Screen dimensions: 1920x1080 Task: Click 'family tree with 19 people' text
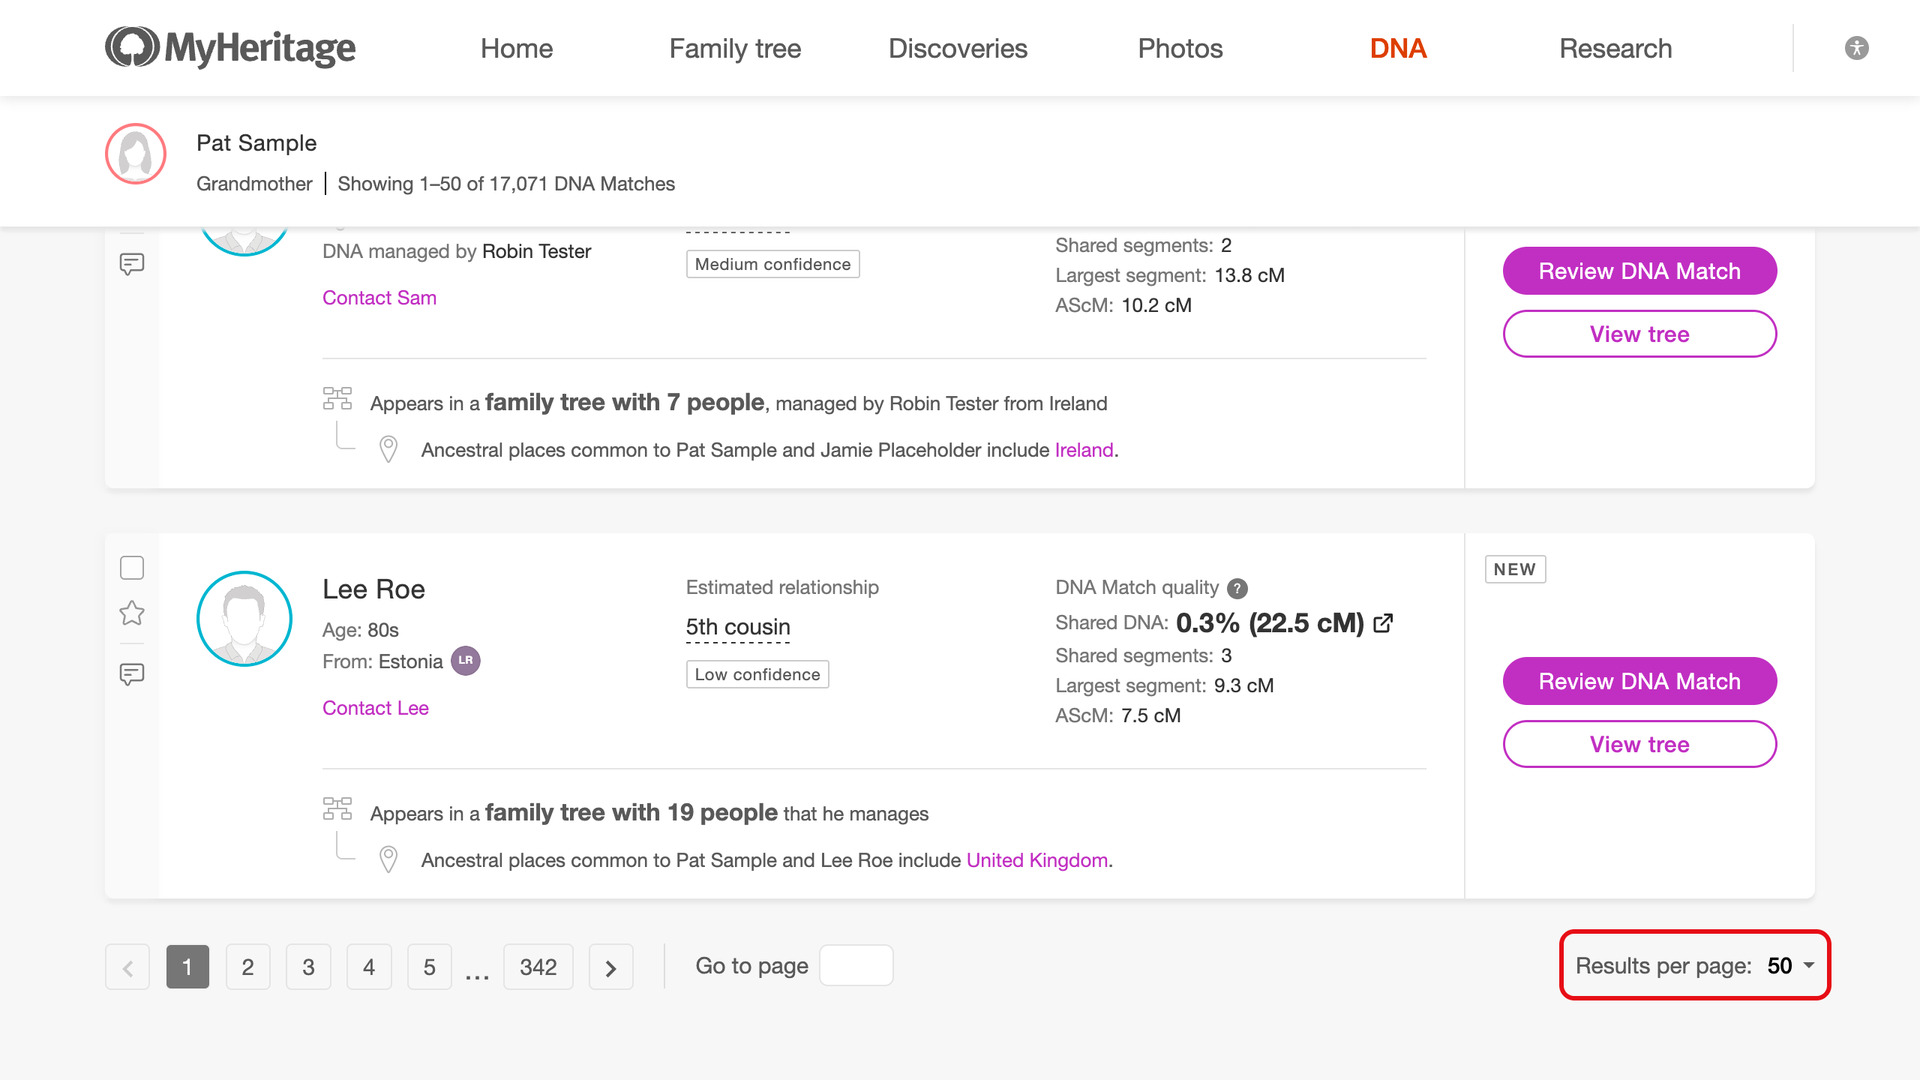click(x=631, y=812)
